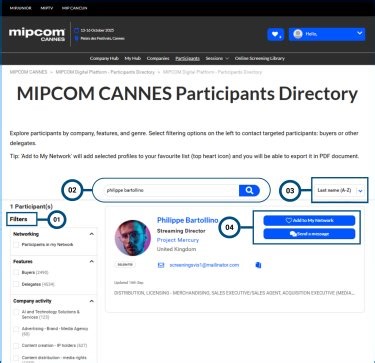Click the location icon beside Palais des Festivals
Viewport: 375px width, 363px height.
pyautogui.click(x=76, y=38)
